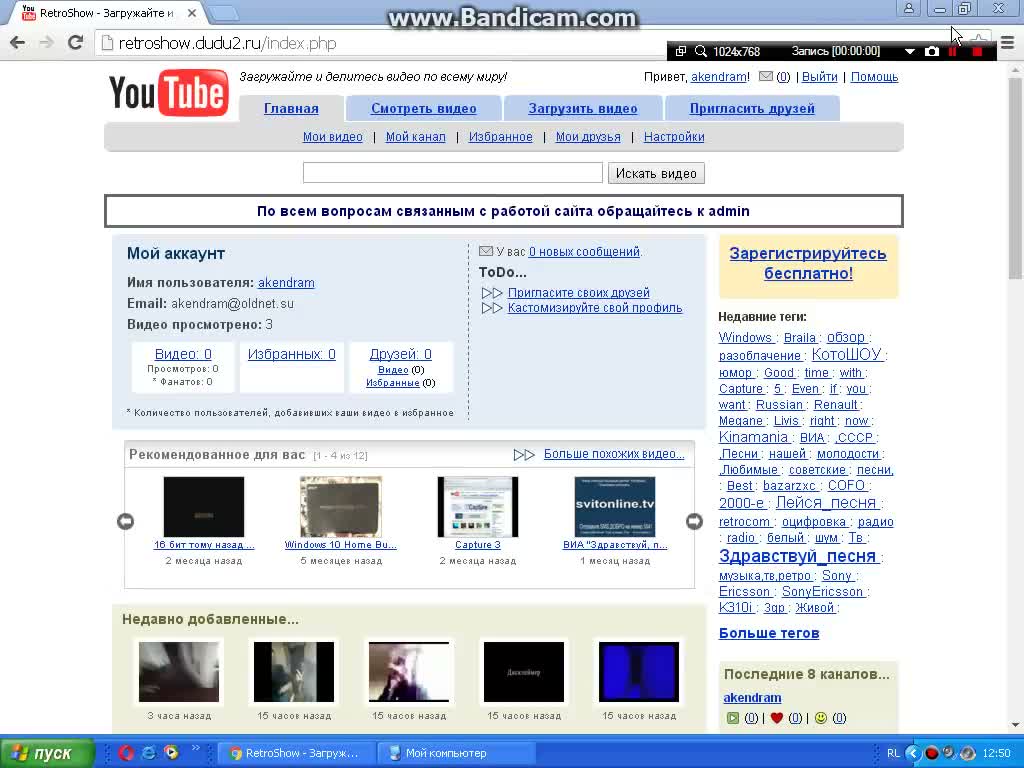The height and width of the screenshot is (768, 1024).
Task: Open the Друзей: 0 link
Action: click(x=400, y=354)
